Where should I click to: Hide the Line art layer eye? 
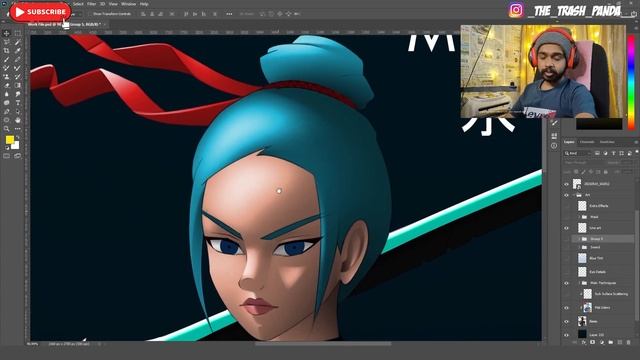(x=566, y=228)
